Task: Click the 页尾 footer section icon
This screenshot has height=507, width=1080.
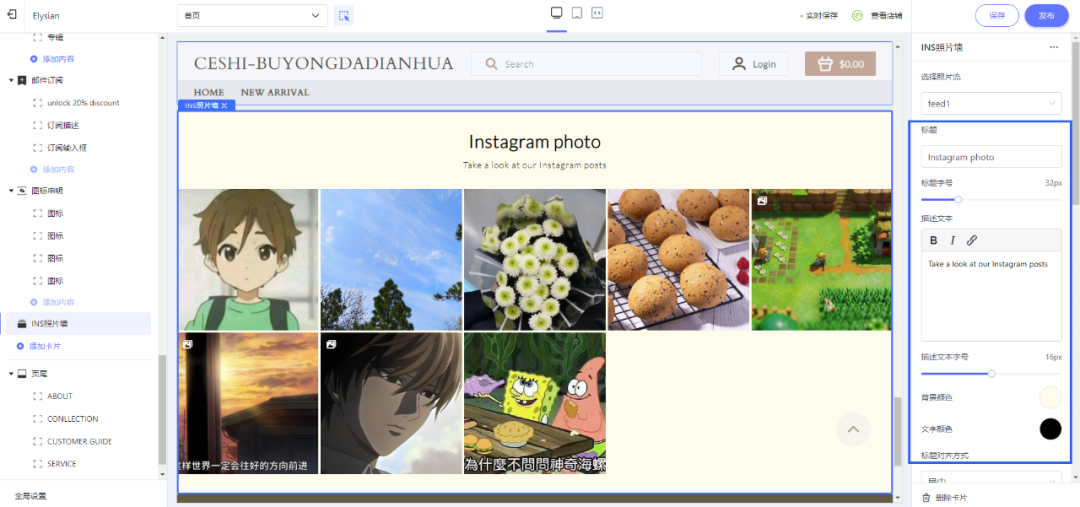Action: [22, 373]
